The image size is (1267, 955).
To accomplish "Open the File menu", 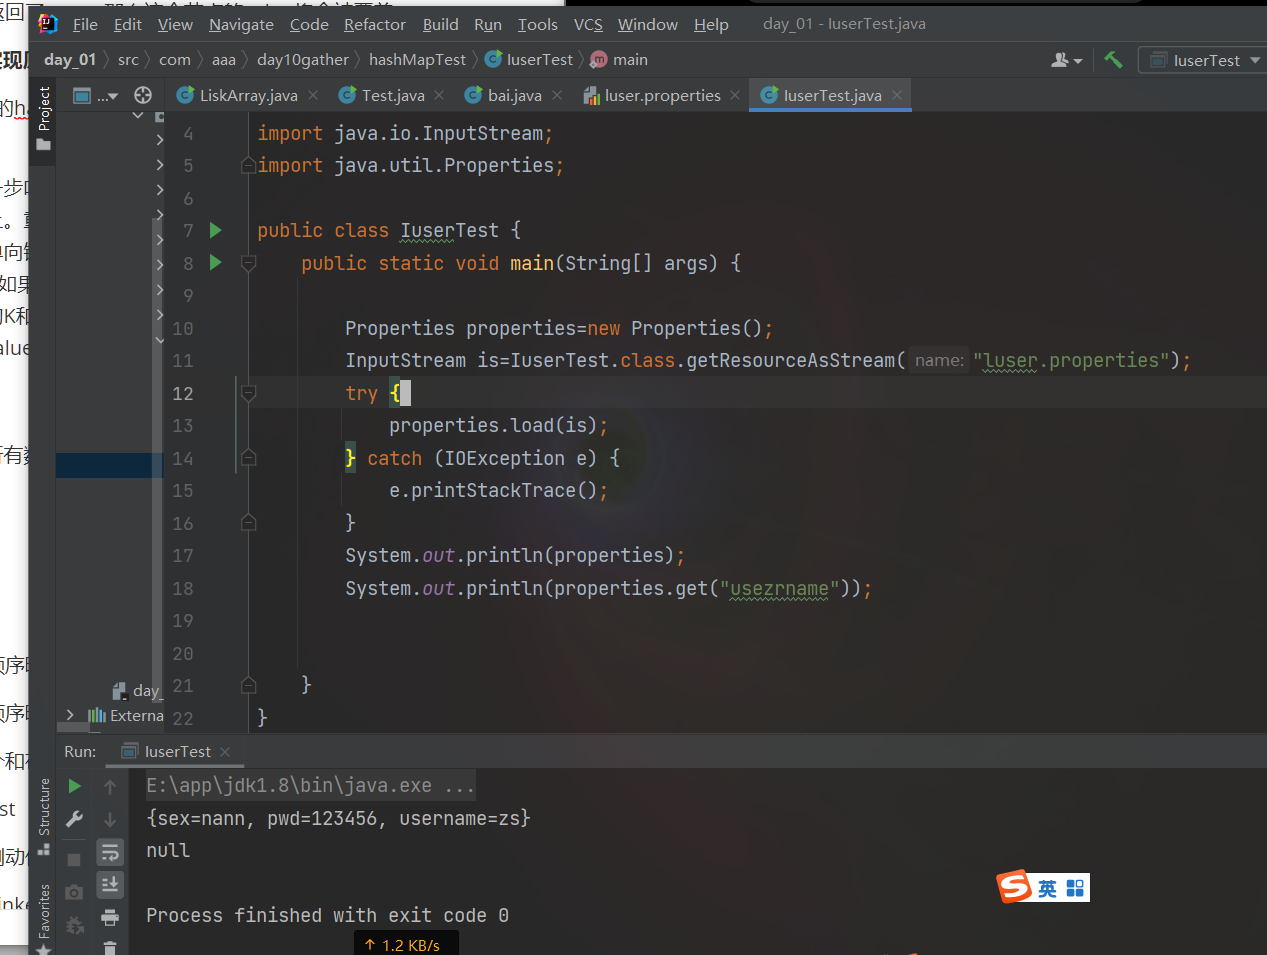I will (85, 24).
